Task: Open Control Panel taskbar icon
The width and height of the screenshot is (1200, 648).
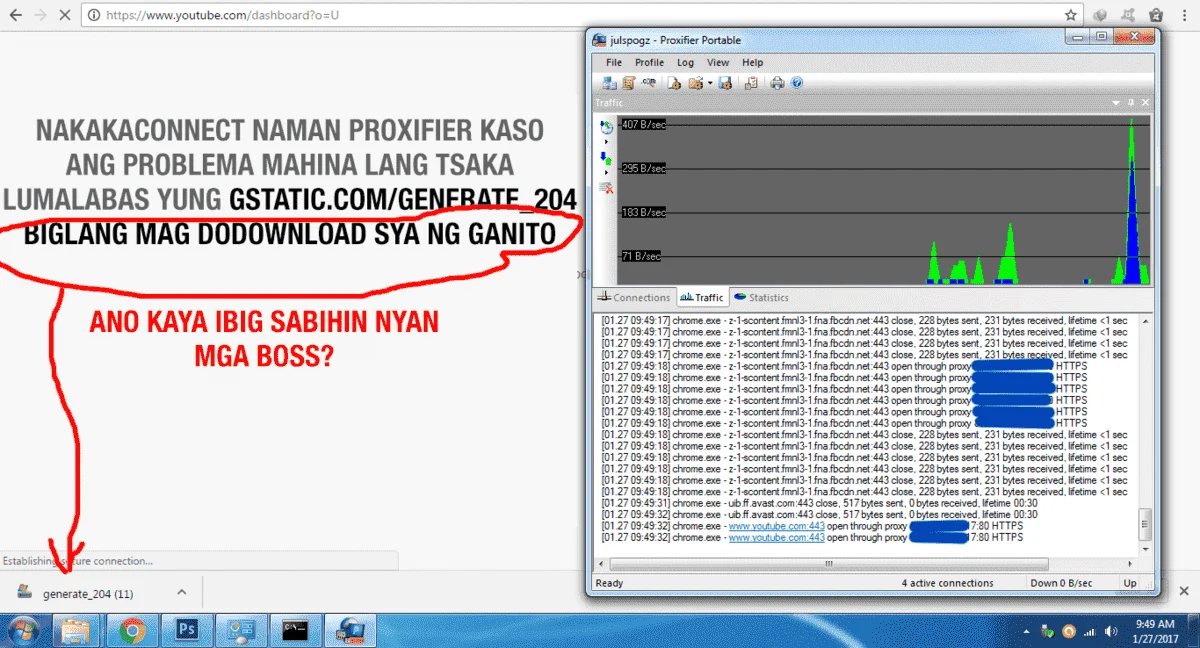Action: pyautogui.click(x=241, y=630)
